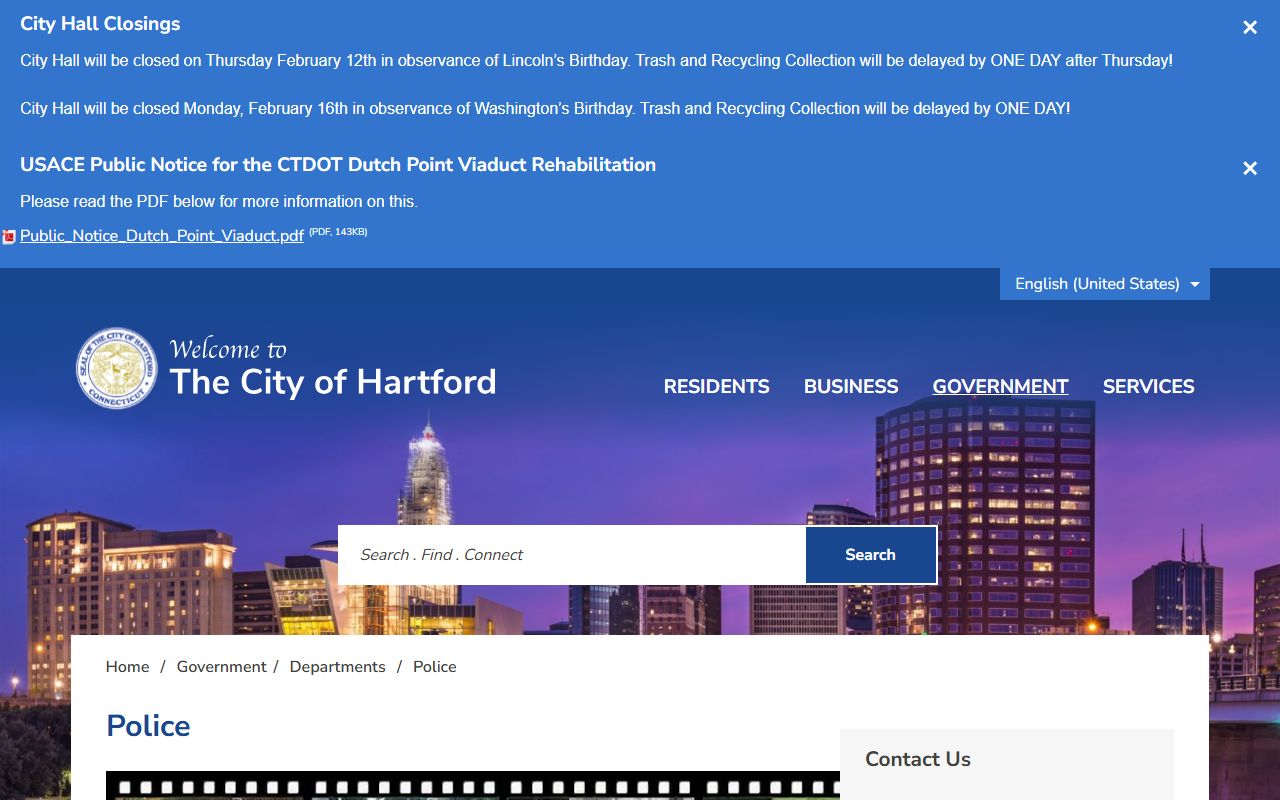Click the 'The City of Hartford' site title
Image resolution: width=1280 pixels, height=800 pixels.
tap(332, 382)
